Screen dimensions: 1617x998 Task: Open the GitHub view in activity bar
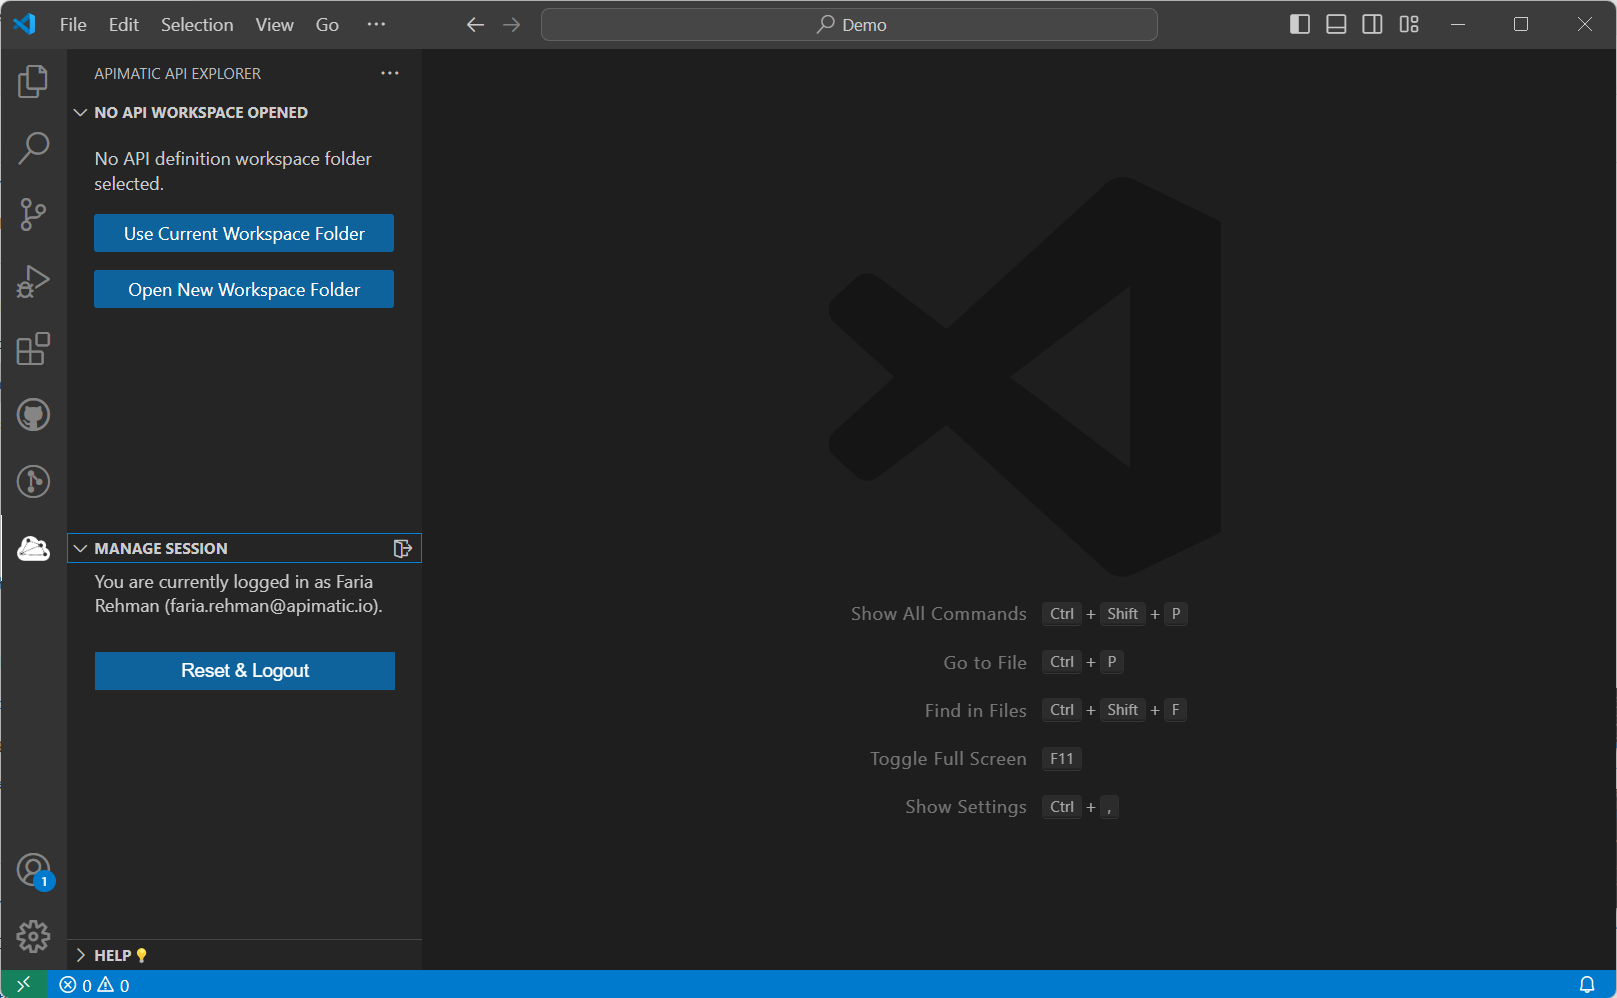(x=33, y=414)
